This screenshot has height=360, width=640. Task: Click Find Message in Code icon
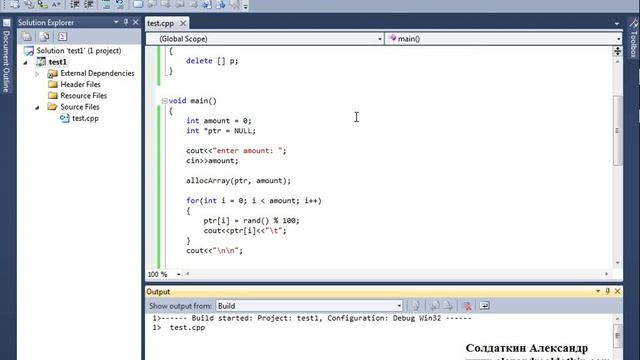[x=416, y=306]
